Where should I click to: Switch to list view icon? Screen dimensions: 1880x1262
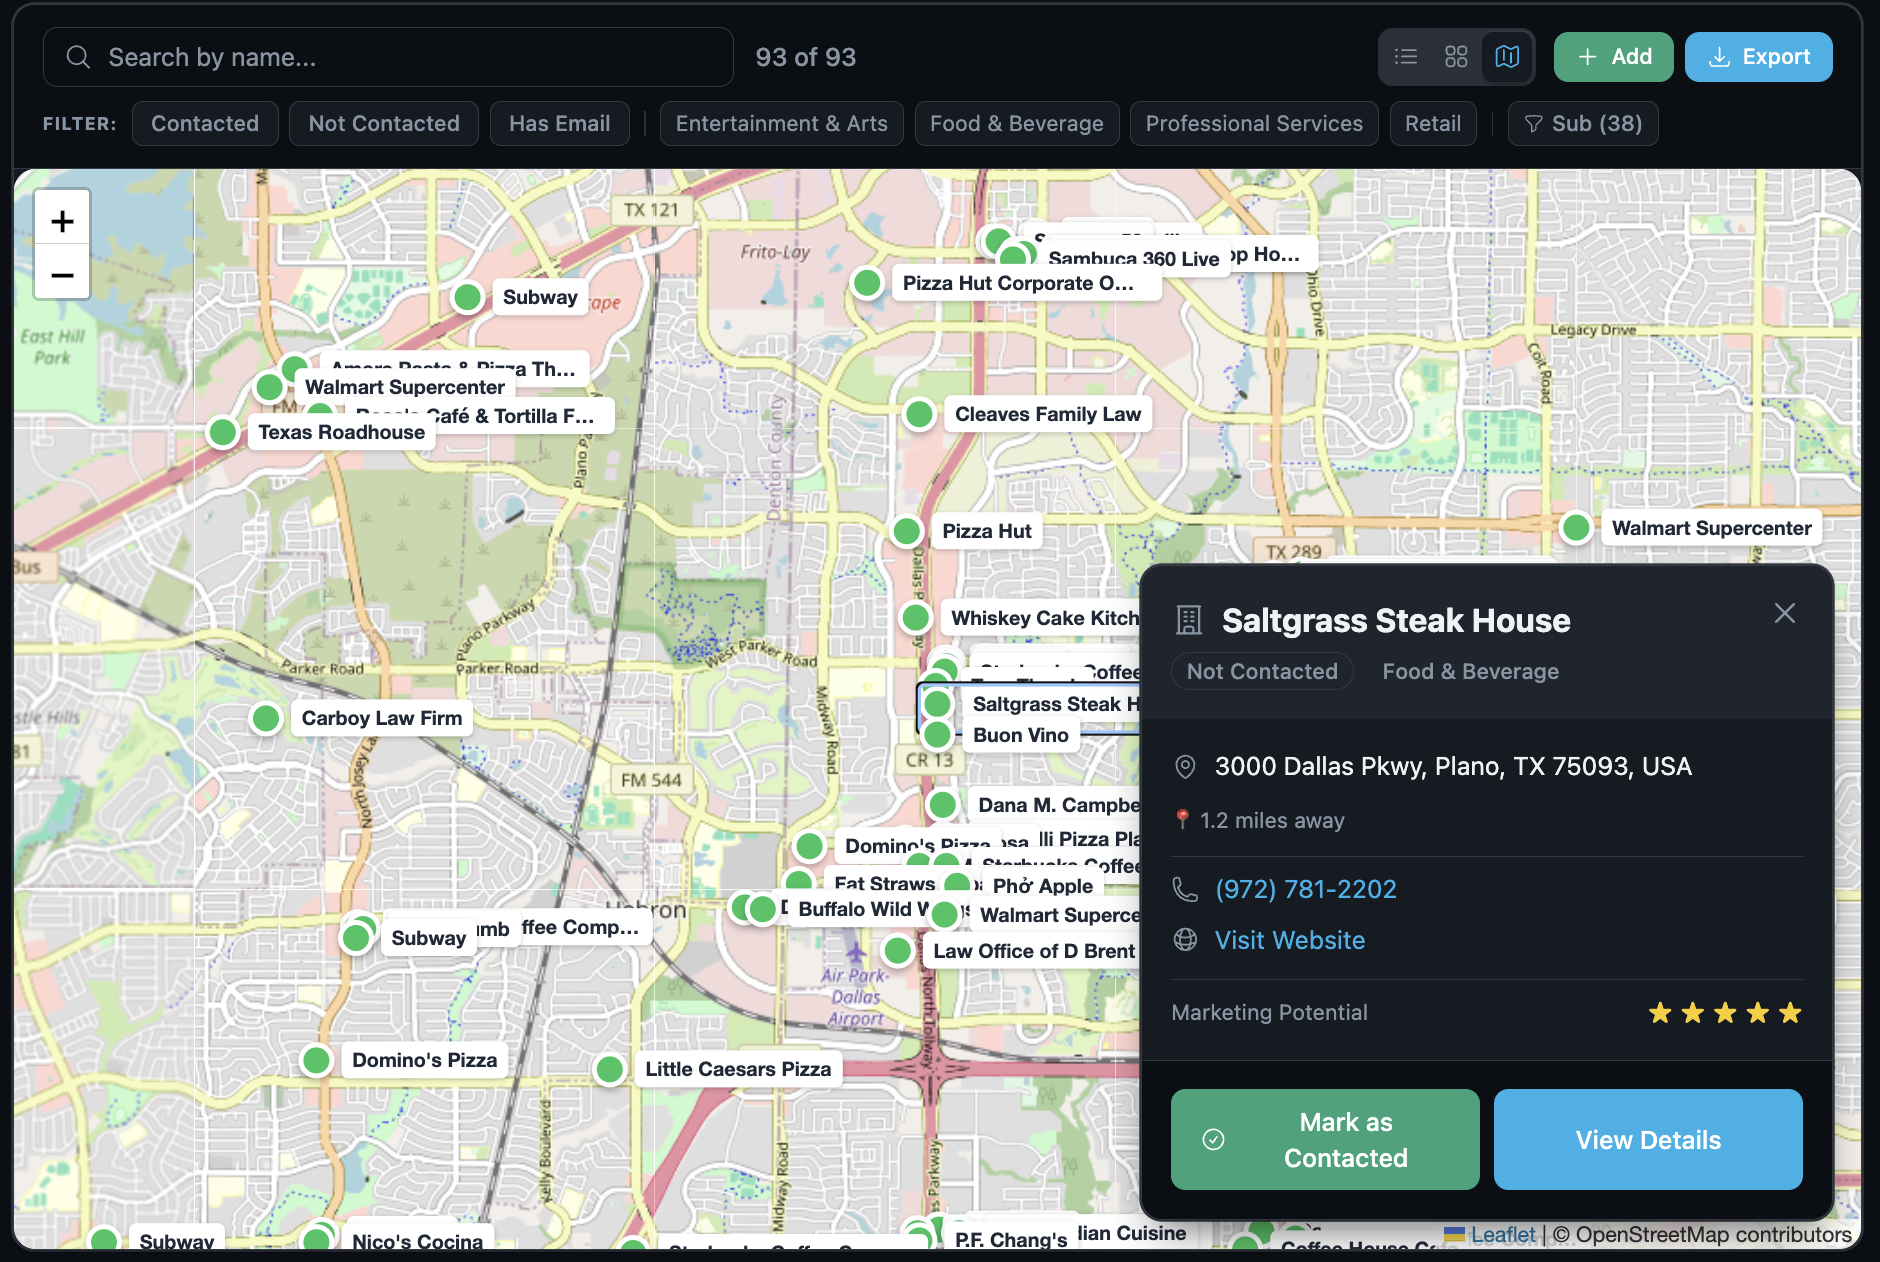(x=1406, y=57)
